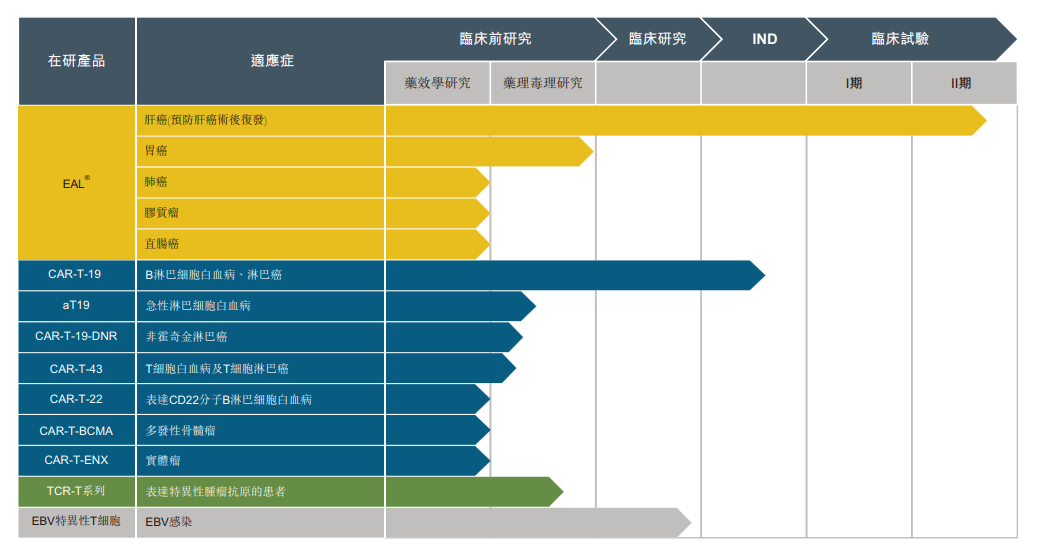The height and width of the screenshot is (556, 1049).
Task: Click the CAR-T-BCMA product cell
Action: pos(77,430)
